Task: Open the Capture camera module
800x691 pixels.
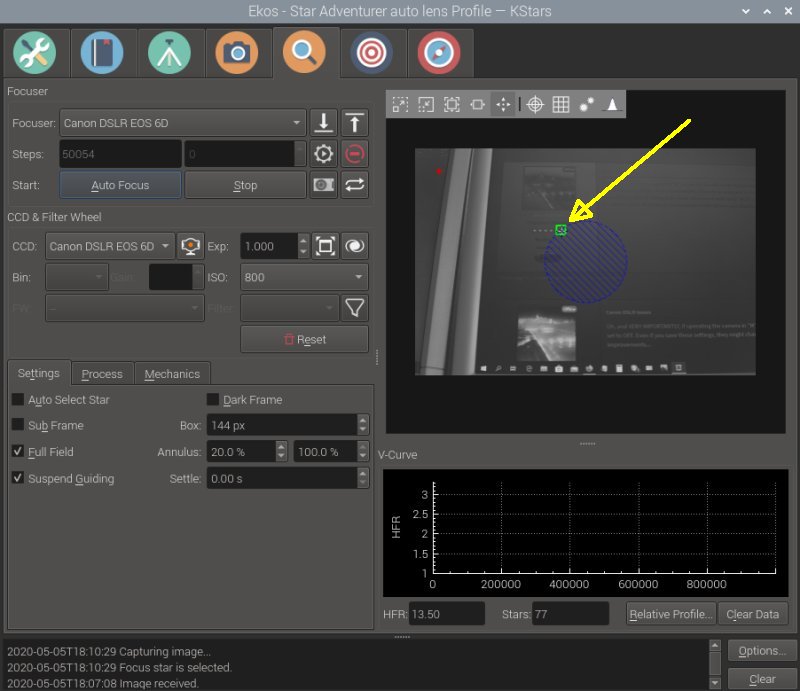Action: point(237,53)
